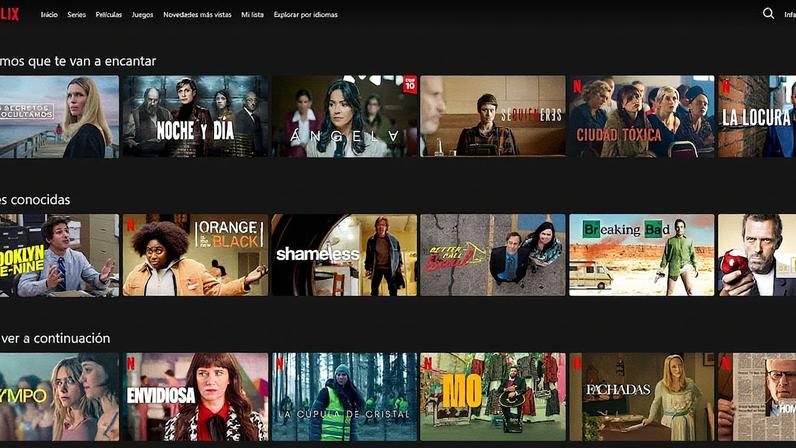
Task: Click the Netflix N badge on Envidiosa
Action: 131,364
